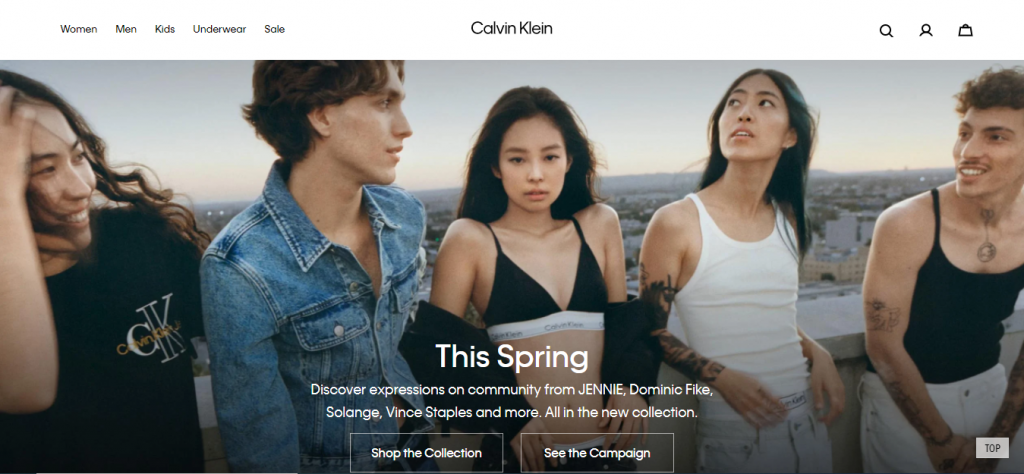Open the Women menu
1024x474 pixels.
pos(78,29)
